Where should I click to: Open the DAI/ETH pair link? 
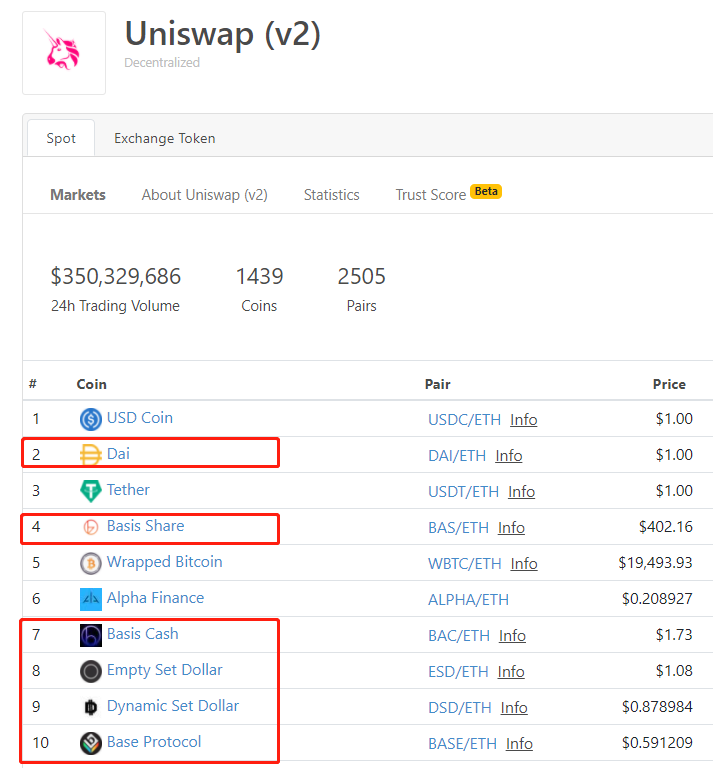click(x=457, y=456)
